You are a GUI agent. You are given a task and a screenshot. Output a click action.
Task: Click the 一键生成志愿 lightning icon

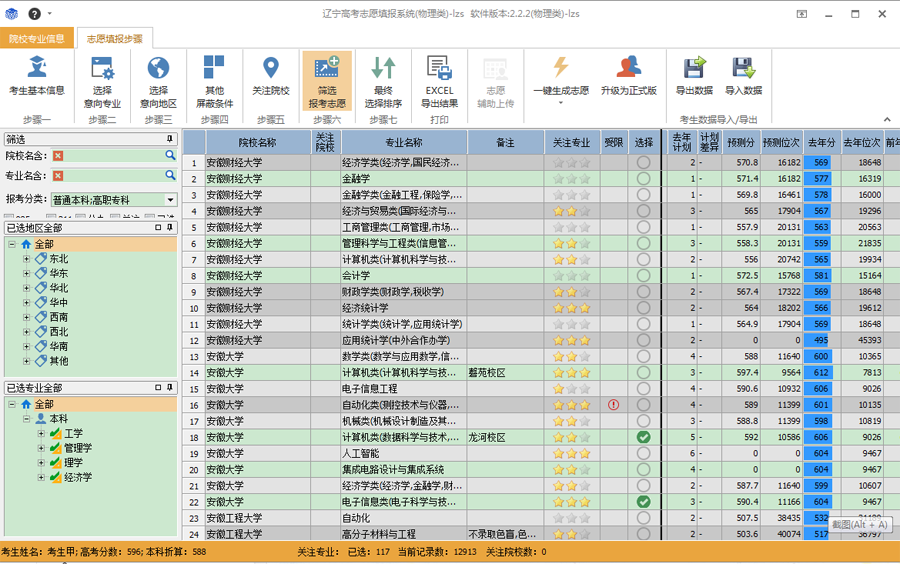pos(561,67)
